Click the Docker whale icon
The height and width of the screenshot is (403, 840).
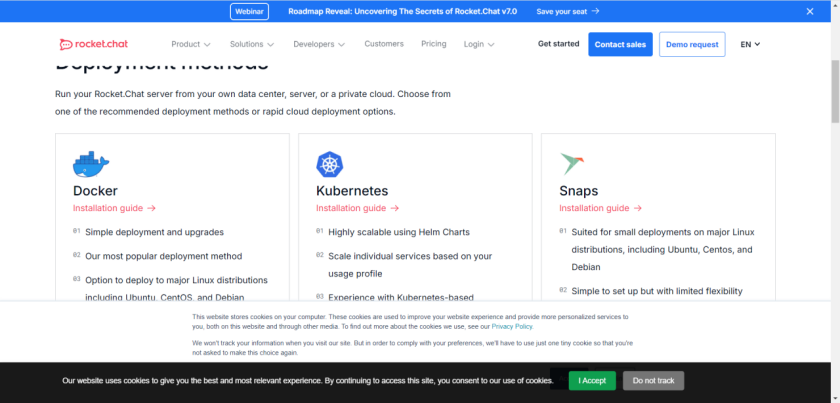tap(90, 164)
